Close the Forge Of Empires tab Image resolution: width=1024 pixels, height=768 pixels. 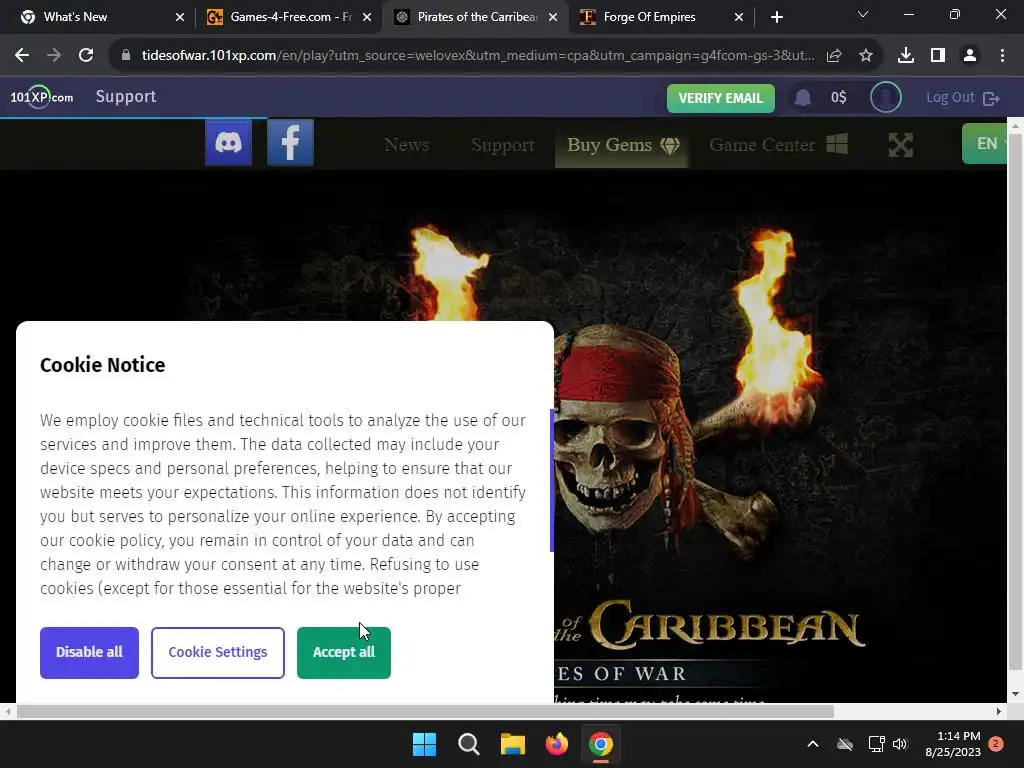(x=739, y=17)
